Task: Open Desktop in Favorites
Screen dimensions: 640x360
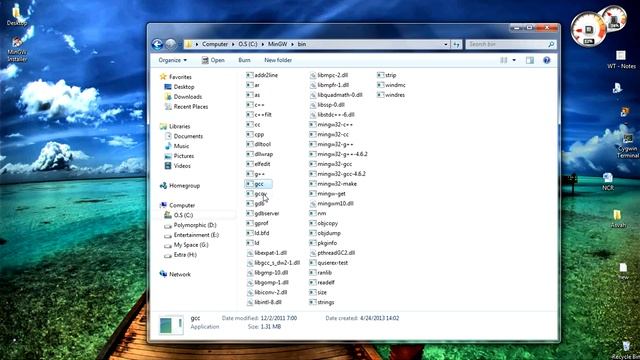Action: click(x=179, y=87)
